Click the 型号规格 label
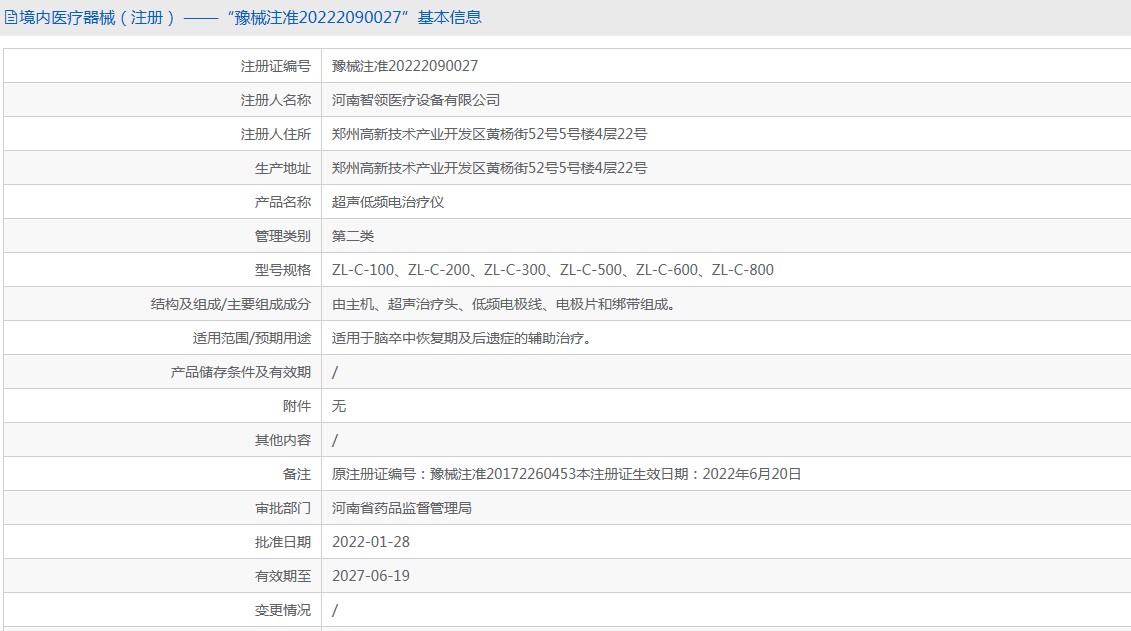Image resolution: width=1131 pixels, height=631 pixels. pos(283,270)
